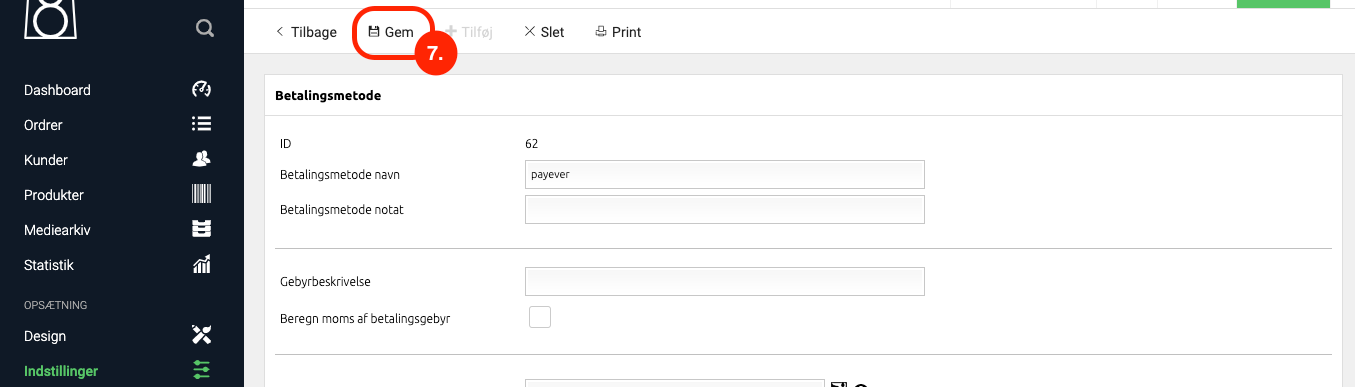Click the Indstillinger sliders icon

click(201, 370)
